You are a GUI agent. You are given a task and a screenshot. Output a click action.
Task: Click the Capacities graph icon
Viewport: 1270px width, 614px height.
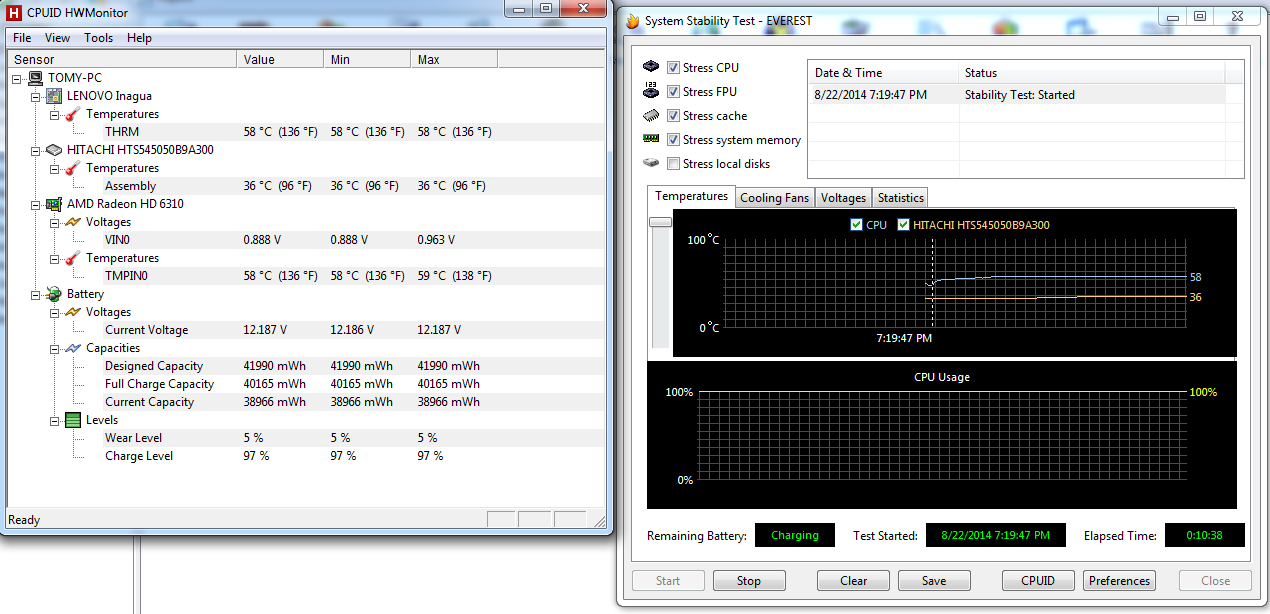click(x=73, y=348)
